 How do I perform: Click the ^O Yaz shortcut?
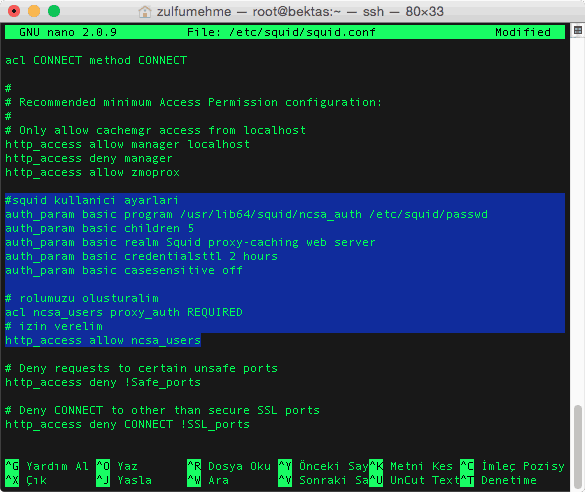[117, 466]
